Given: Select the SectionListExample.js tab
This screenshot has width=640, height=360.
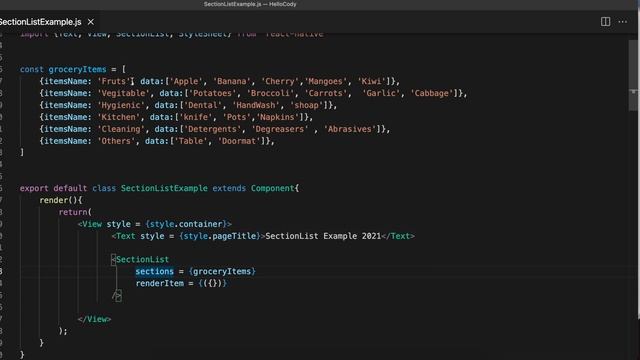Looking at the screenshot, I should [40, 22].
